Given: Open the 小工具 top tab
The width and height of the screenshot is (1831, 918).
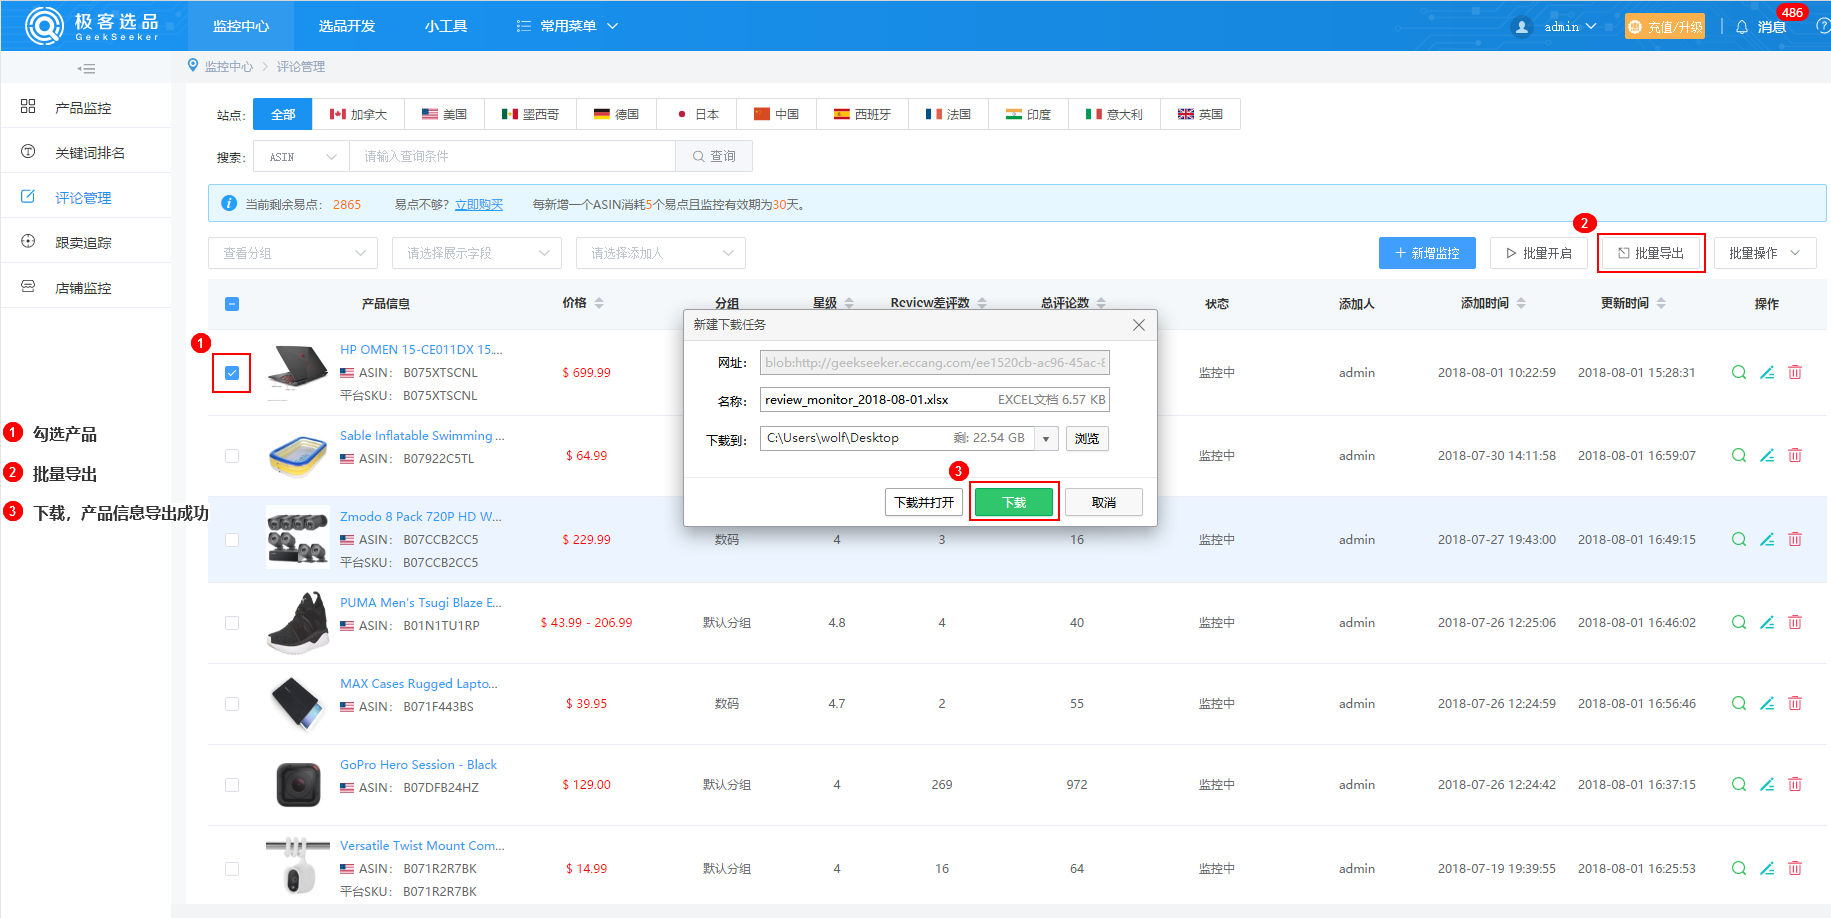Looking at the screenshot, I should coord(446,26).
